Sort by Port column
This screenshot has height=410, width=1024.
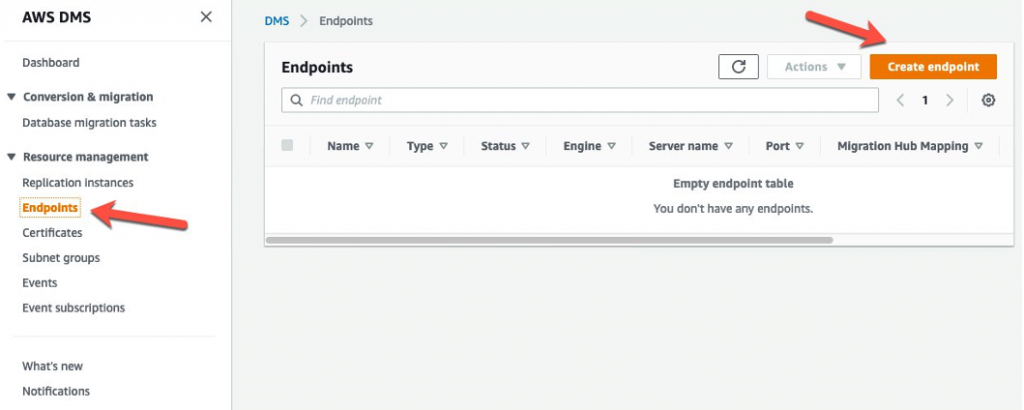(784, 146)
